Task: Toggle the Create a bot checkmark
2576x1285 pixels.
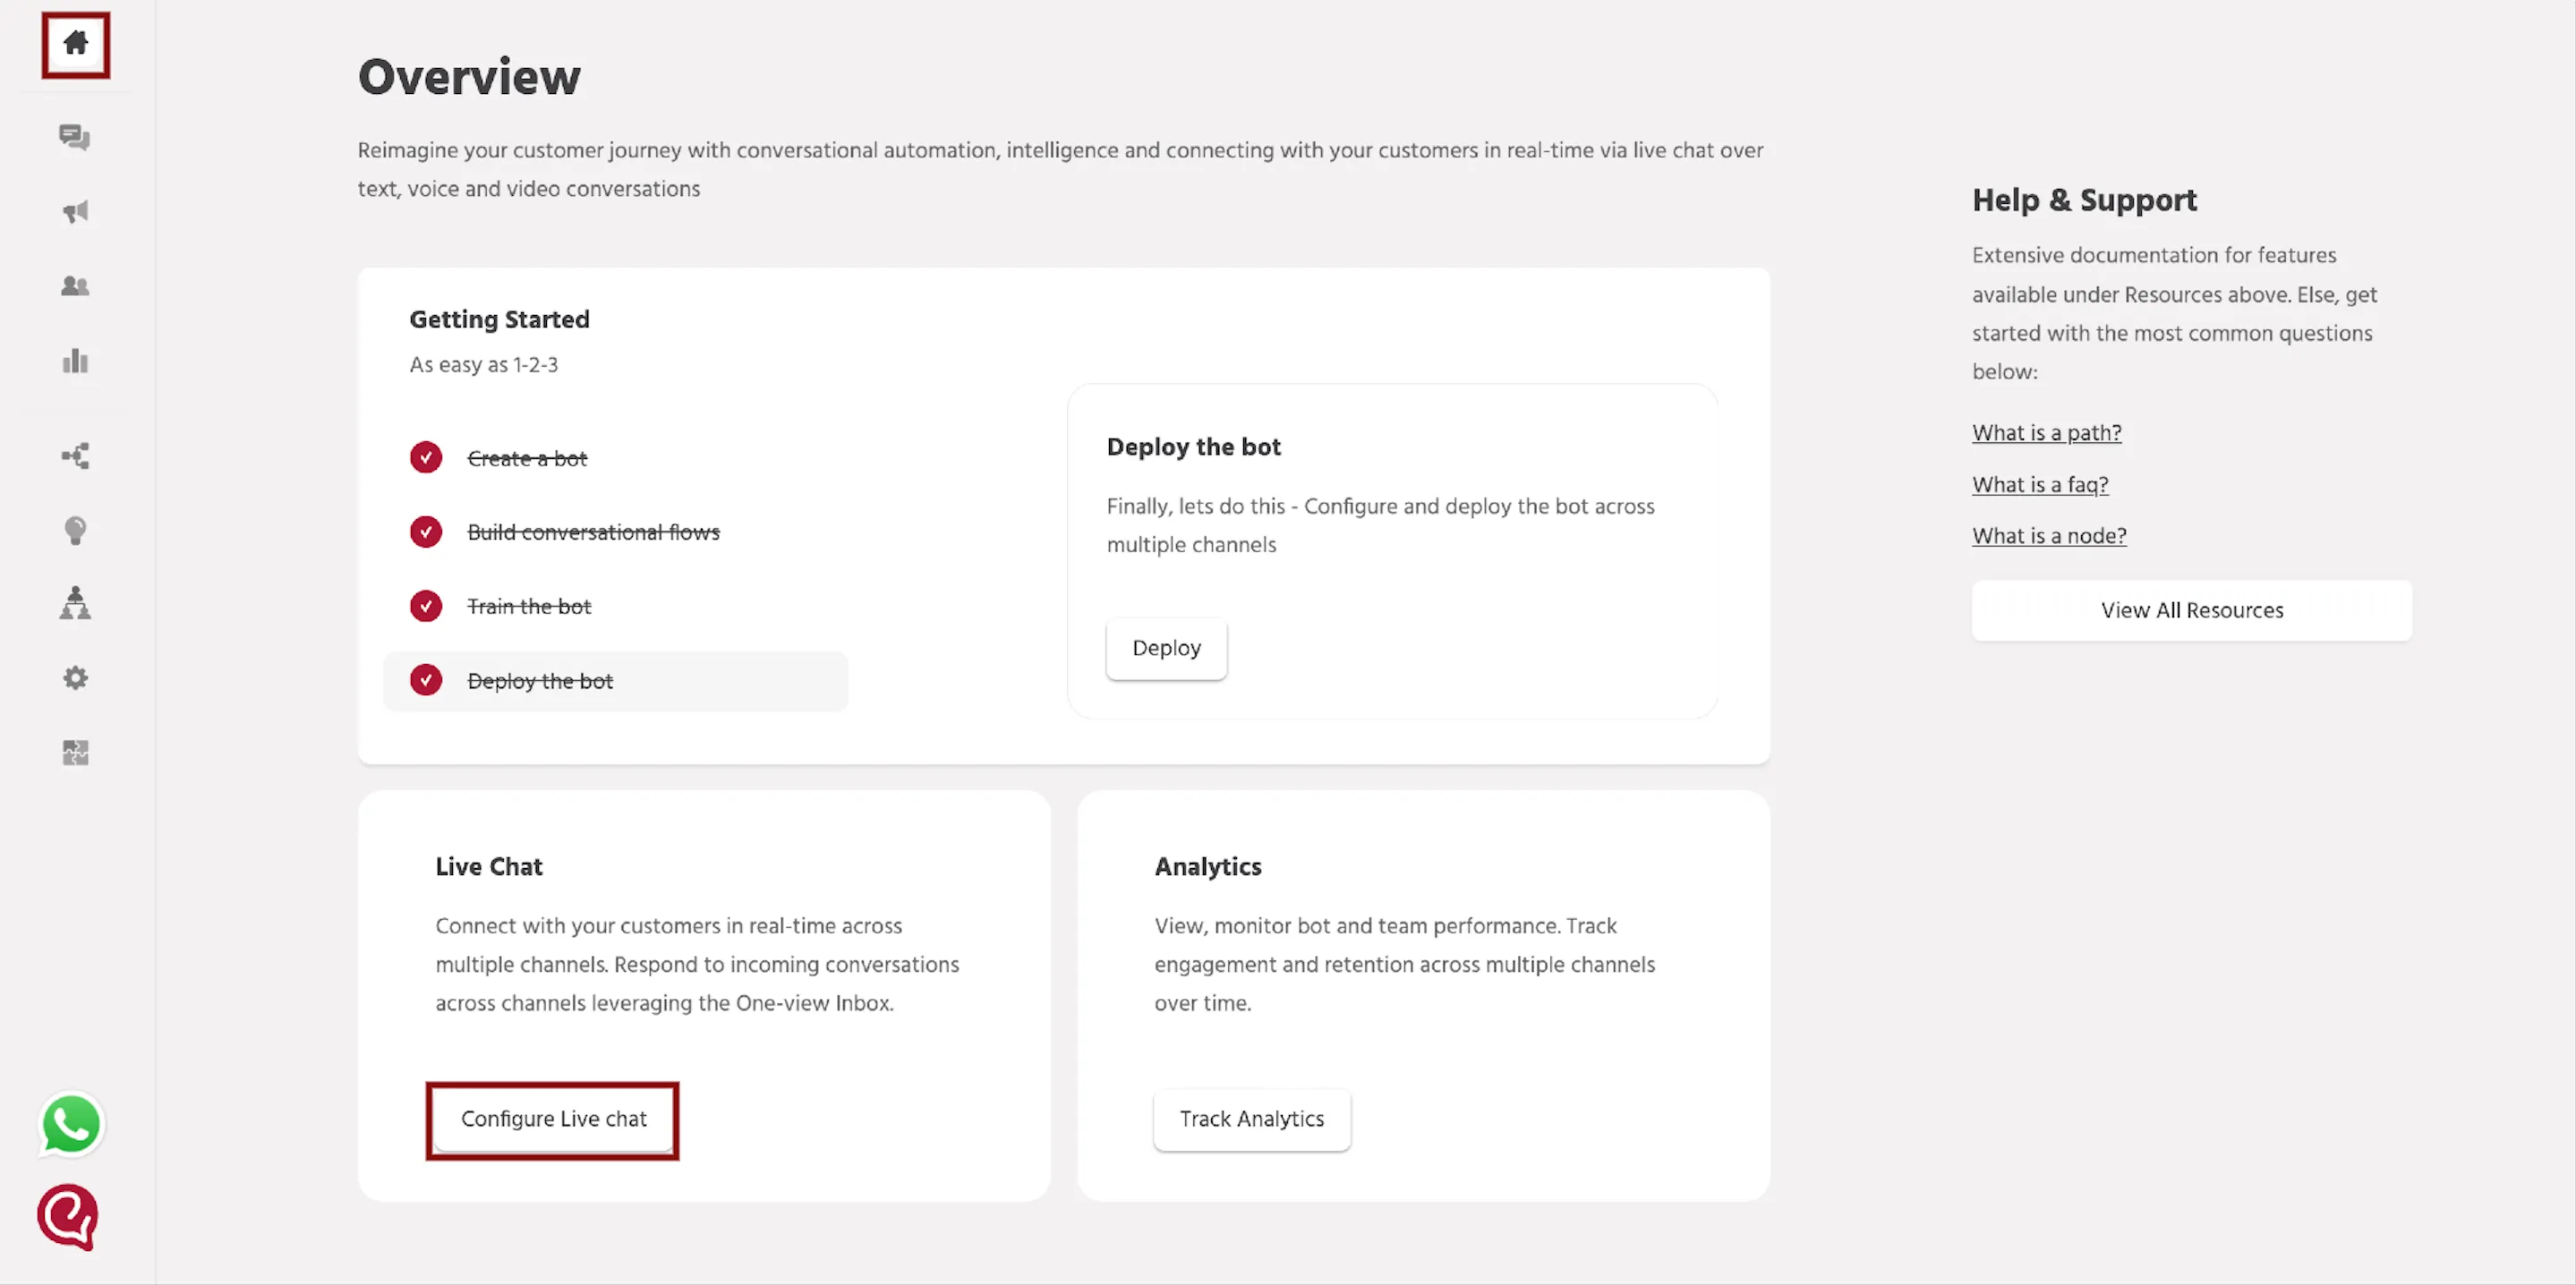Action: click(x=426, y=458)
